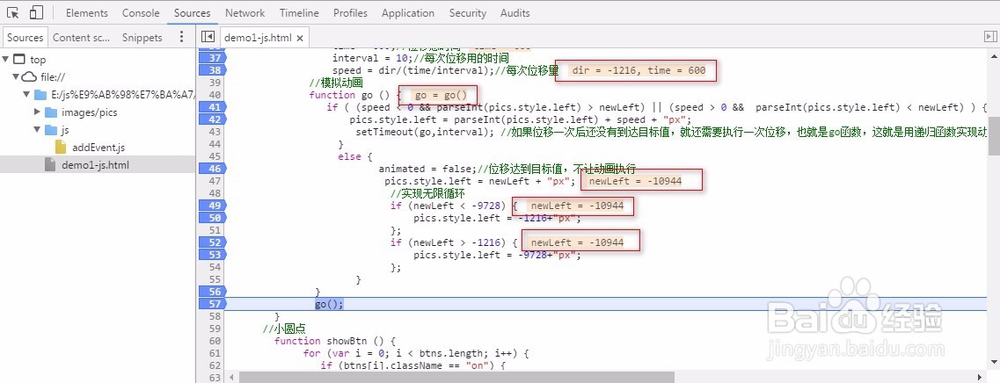
Task: Go to the Timeline tab
Action: pos(299,13)
